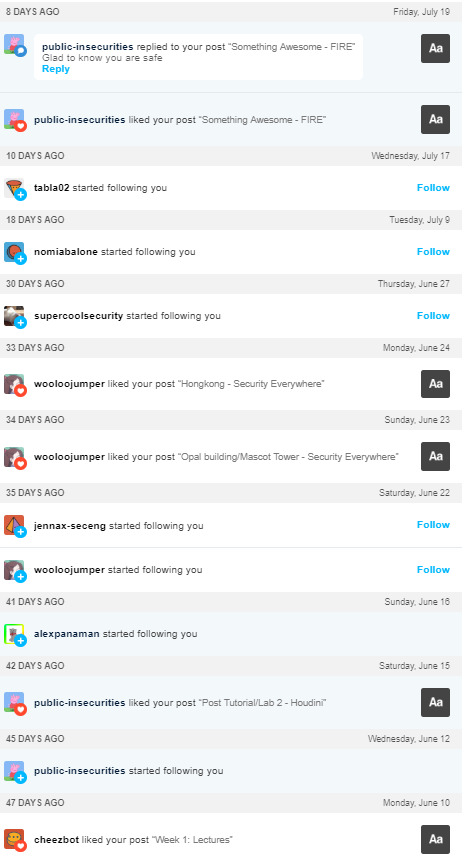
Task: Click cheezbot's avatar icon
Action: pyautogui.click(x=14, y=840)
